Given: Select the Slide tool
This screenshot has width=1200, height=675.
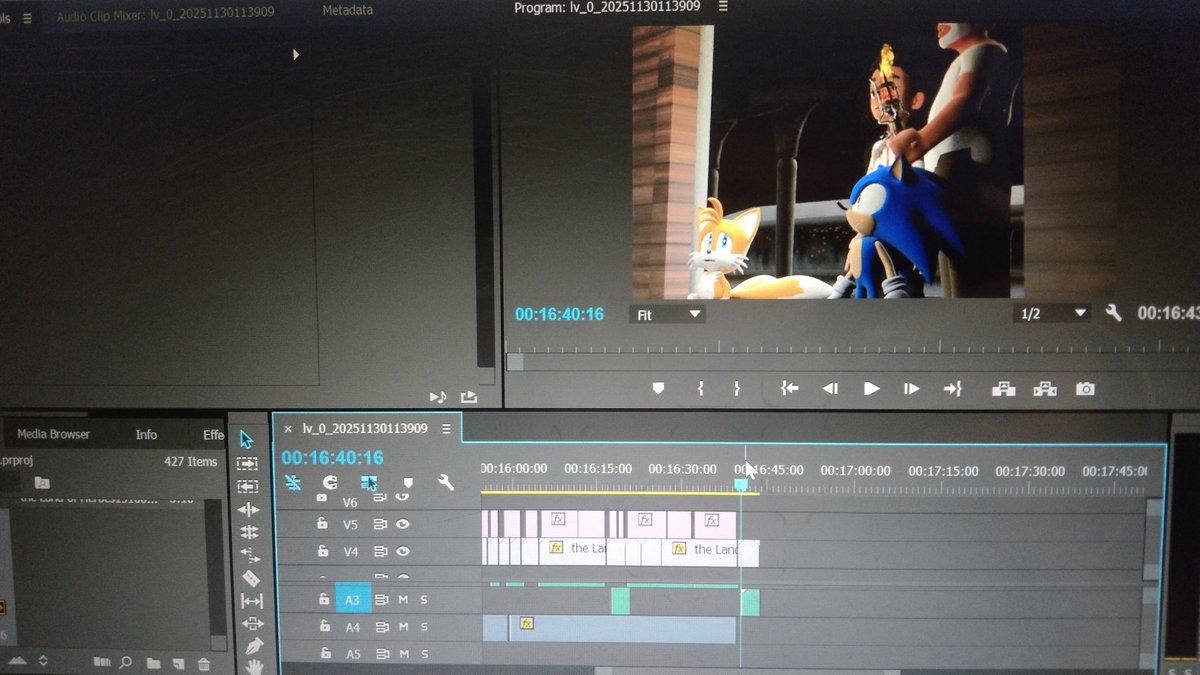Looking at the screenshot, I should coord(253,623).
